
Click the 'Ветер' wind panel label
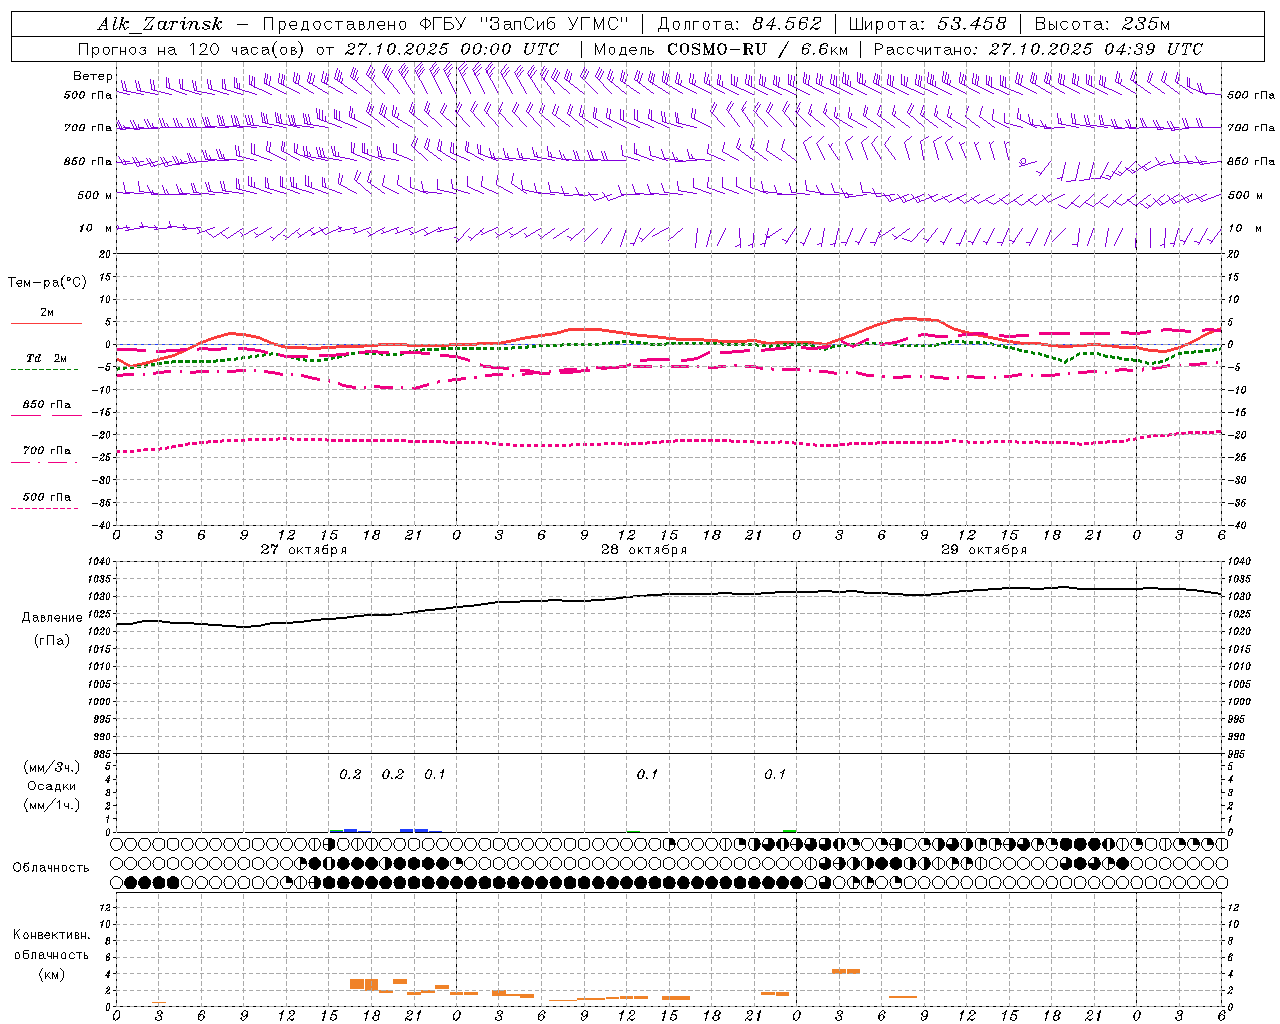[92, 76]
